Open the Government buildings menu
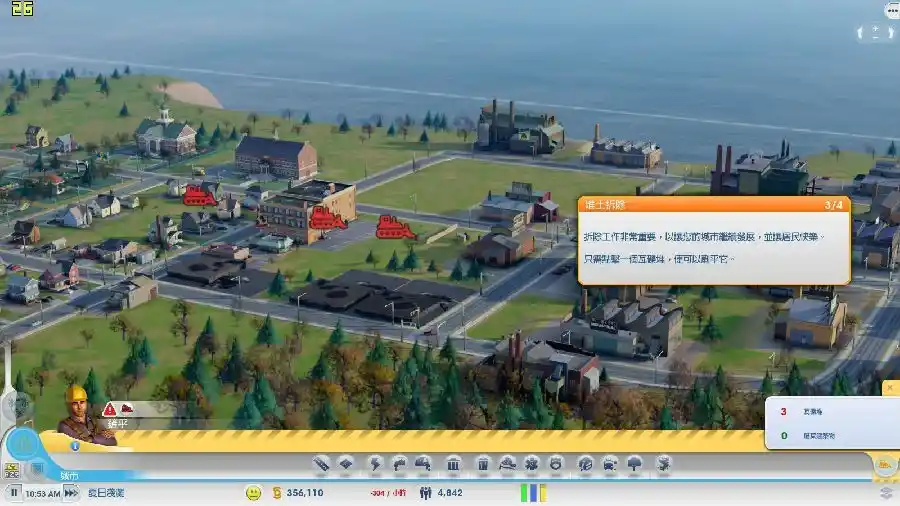Viewport: 900px width, 506px height. tap(453, 464)
